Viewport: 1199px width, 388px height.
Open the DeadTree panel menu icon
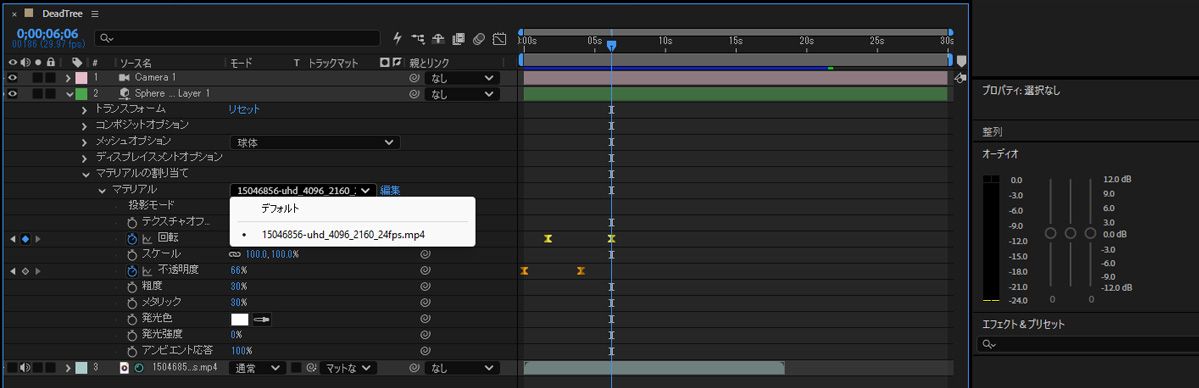pos(94,14)
